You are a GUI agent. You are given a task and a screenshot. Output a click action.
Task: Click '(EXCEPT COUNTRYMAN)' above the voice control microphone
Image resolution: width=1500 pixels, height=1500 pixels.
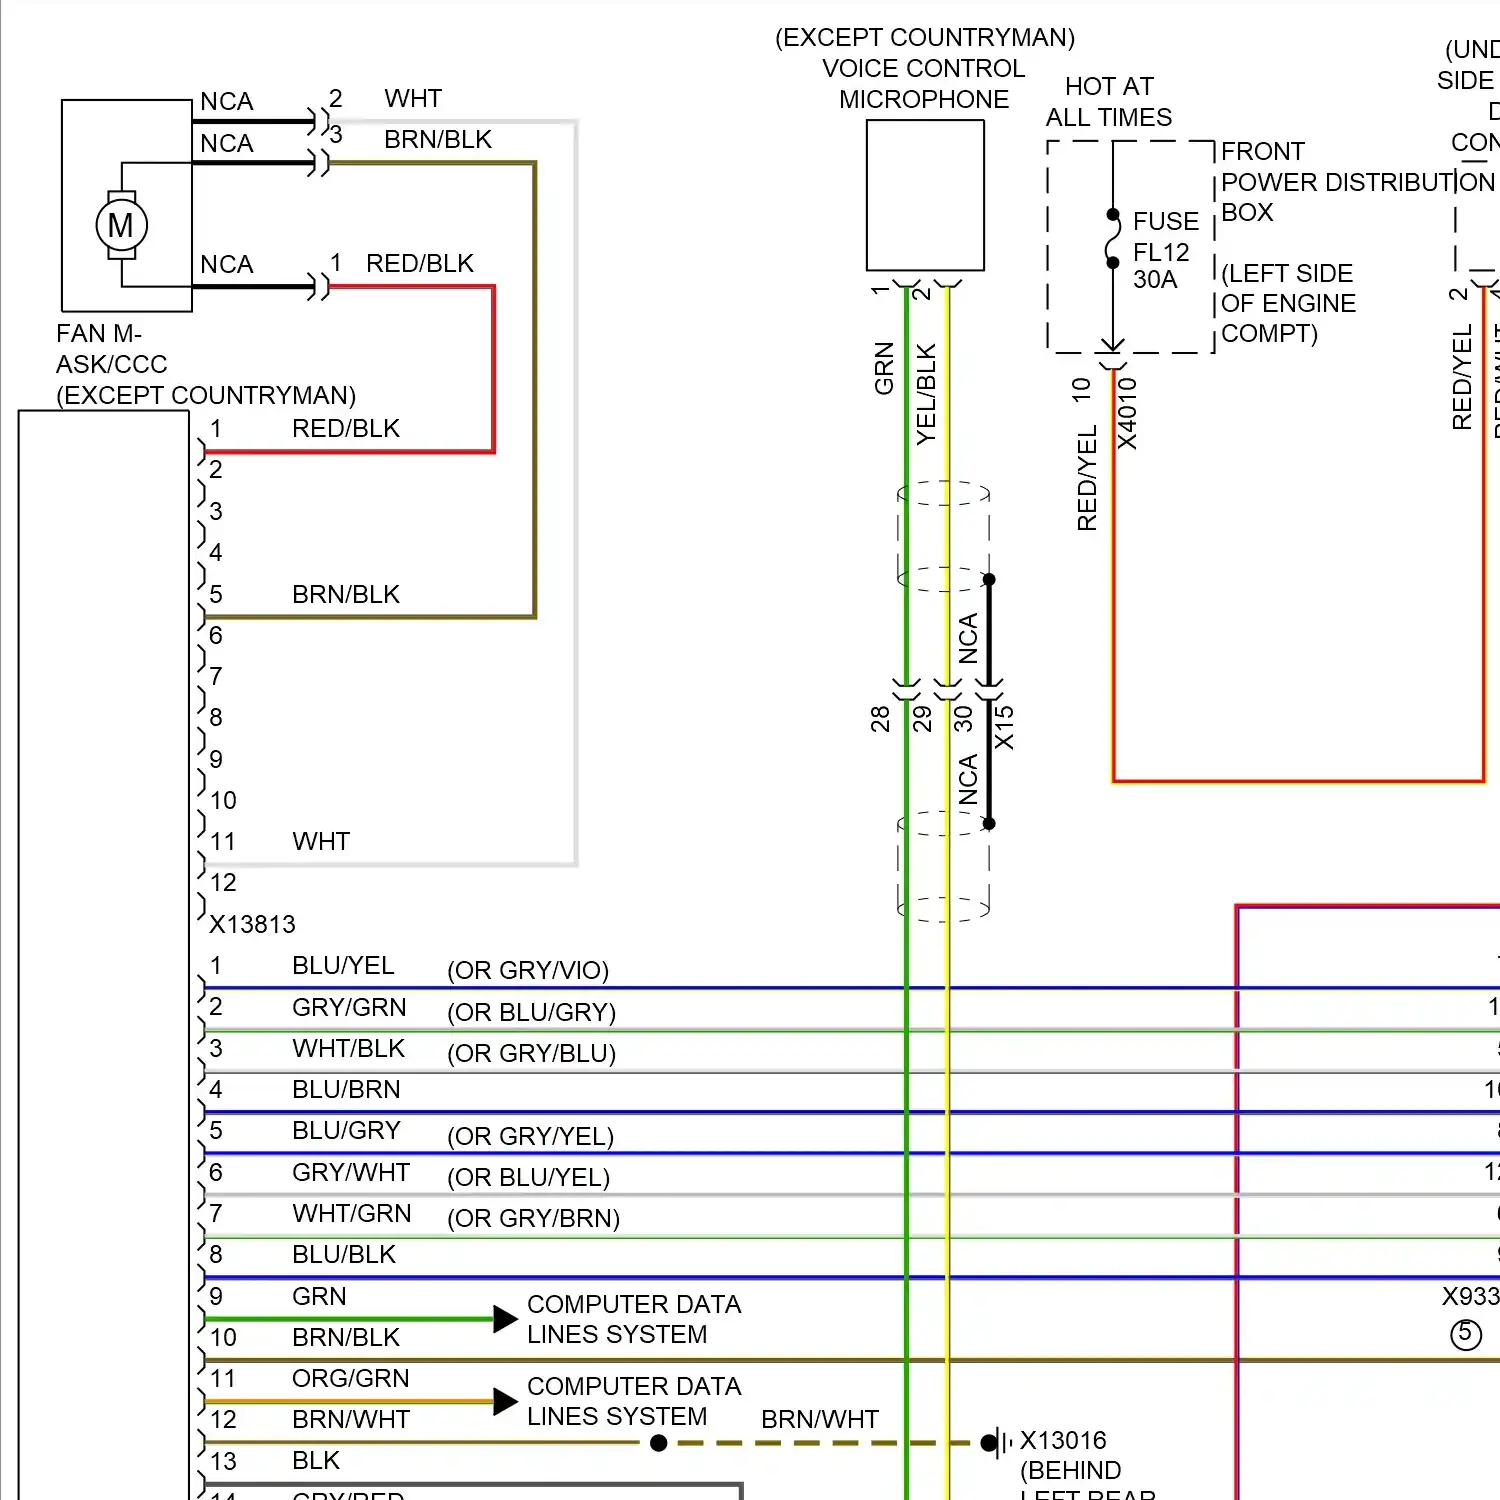925,37
